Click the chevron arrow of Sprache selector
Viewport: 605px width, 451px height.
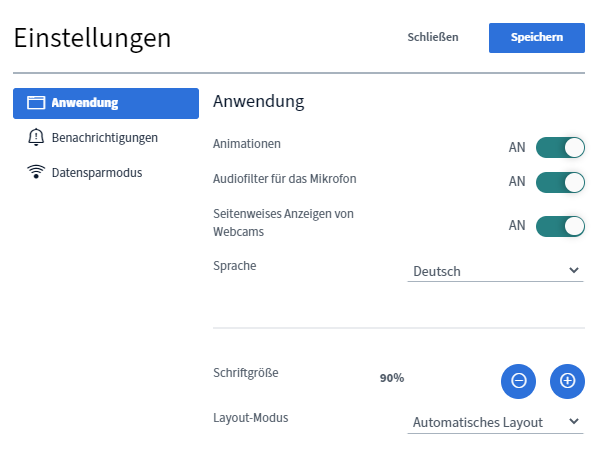[574, 270]
